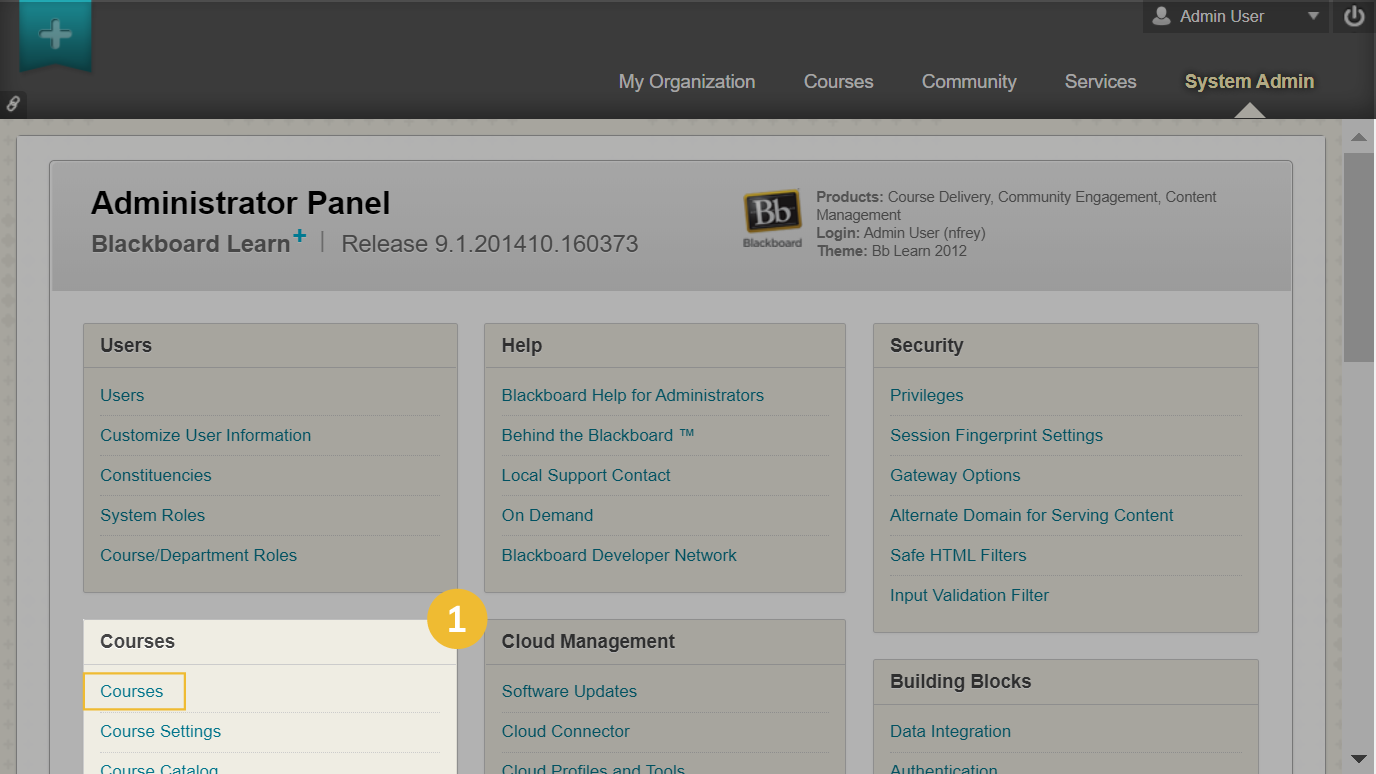
Task: Open the Users link
Action: 122,396
